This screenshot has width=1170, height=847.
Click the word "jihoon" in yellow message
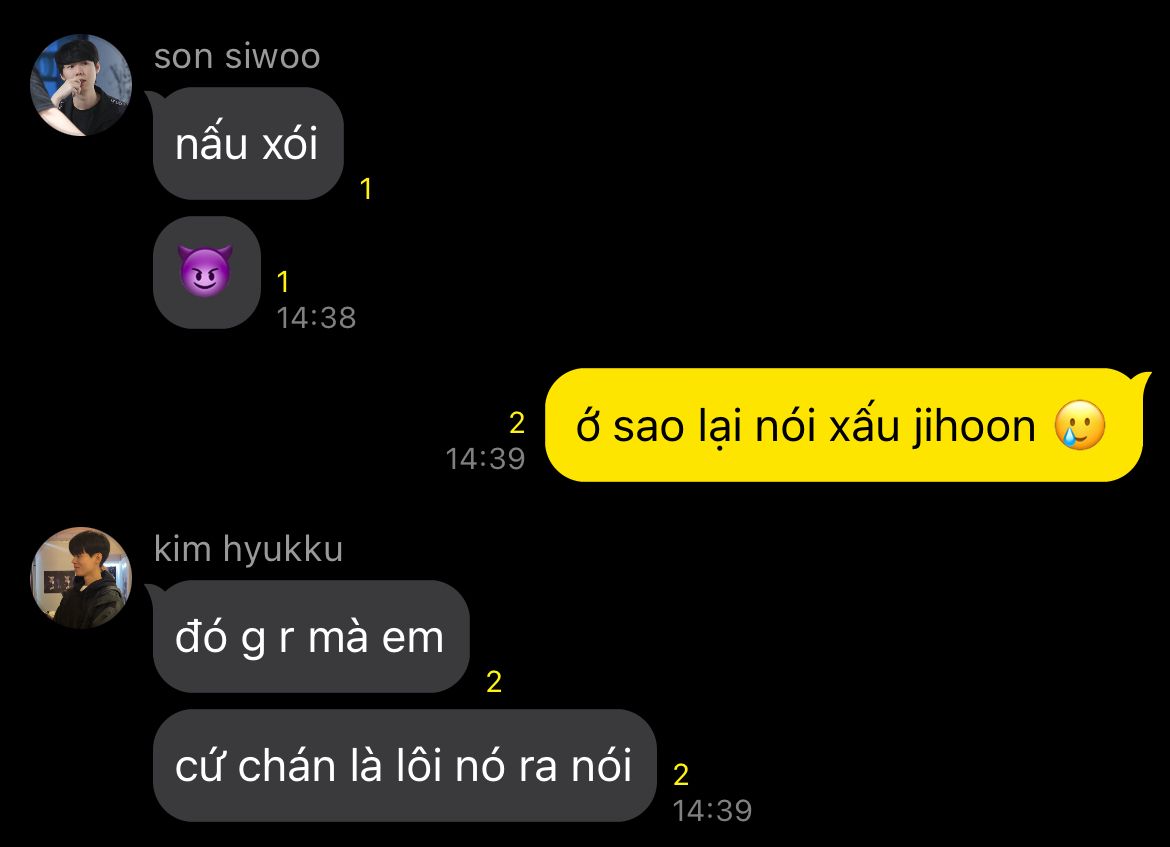[x=973, y=428]
